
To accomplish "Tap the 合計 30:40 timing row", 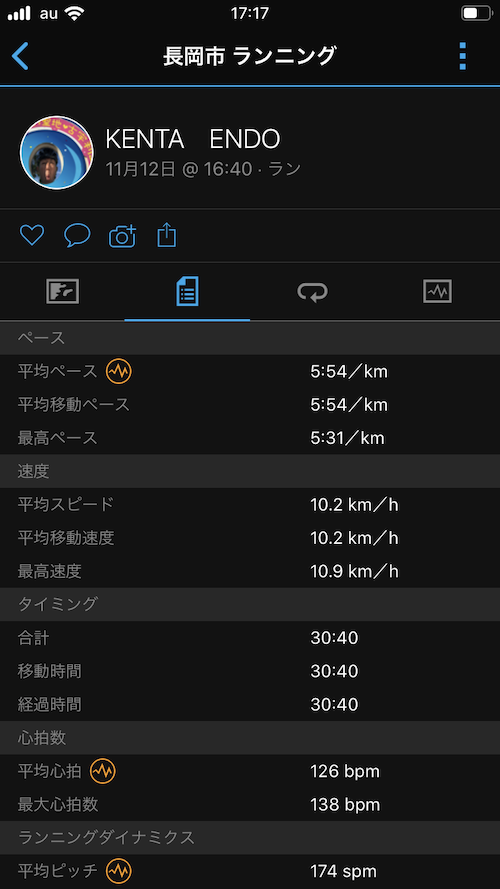I will (x=250, y=638).
